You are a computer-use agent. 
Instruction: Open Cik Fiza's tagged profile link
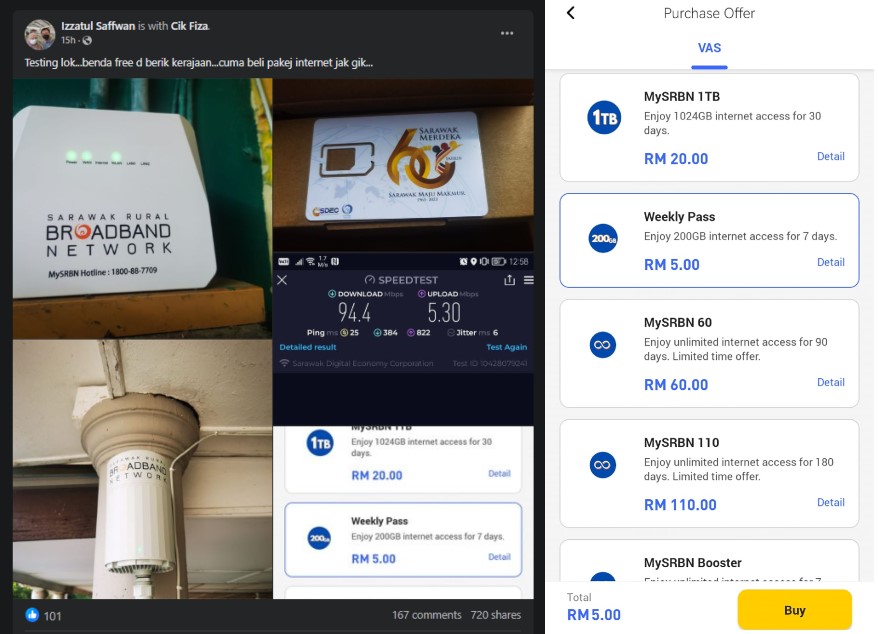[189, 26]
